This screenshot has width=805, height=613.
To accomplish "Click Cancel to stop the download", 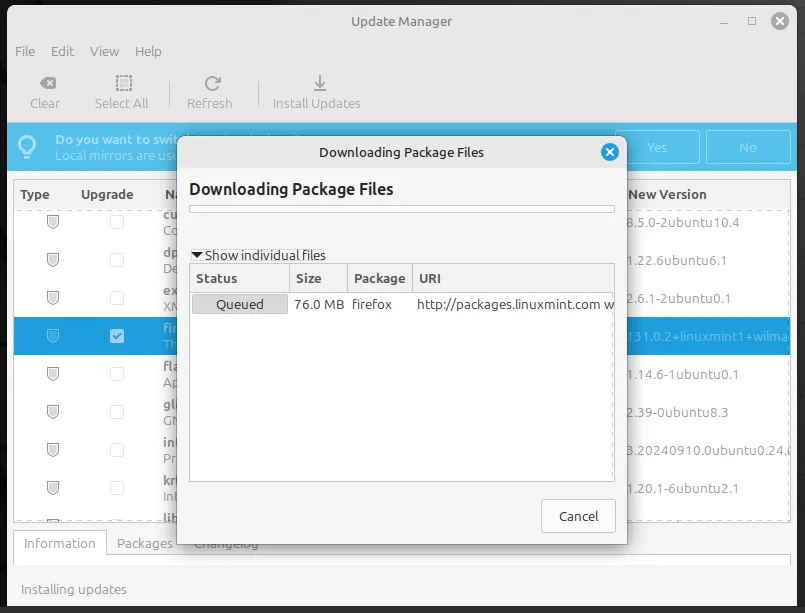I will coord(578,516).
